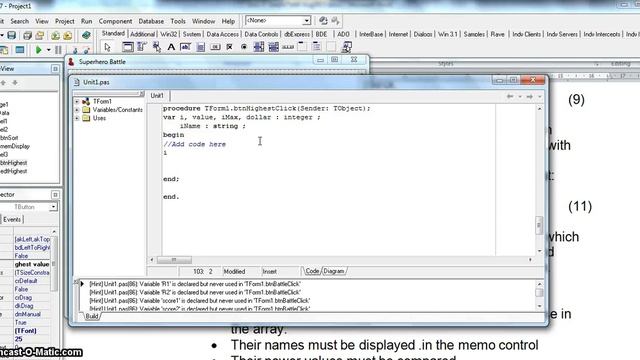Viewport: 640px width, 360px height.
Task: Click the green Run button
Action: tap(38, 50)
